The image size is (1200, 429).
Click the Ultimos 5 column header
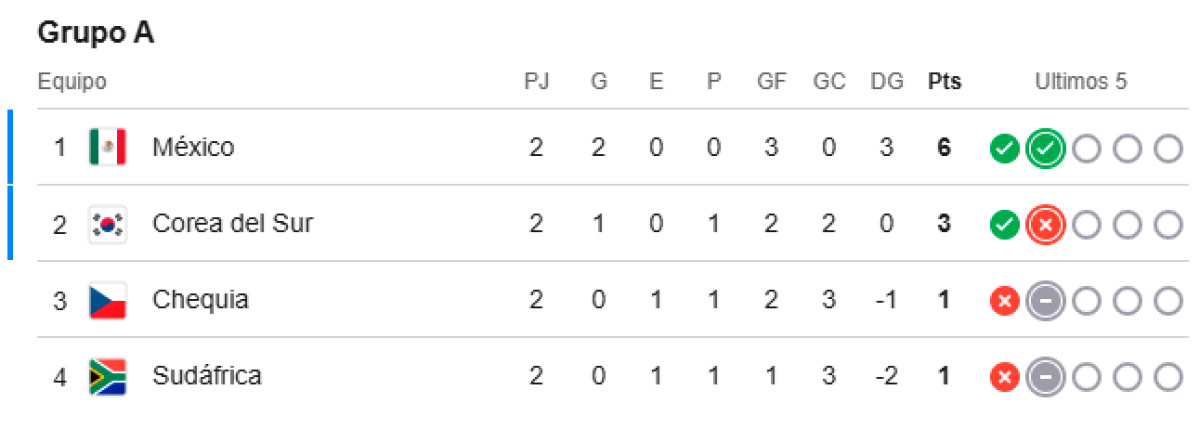pyautogui.click(x=1080, y=82)
